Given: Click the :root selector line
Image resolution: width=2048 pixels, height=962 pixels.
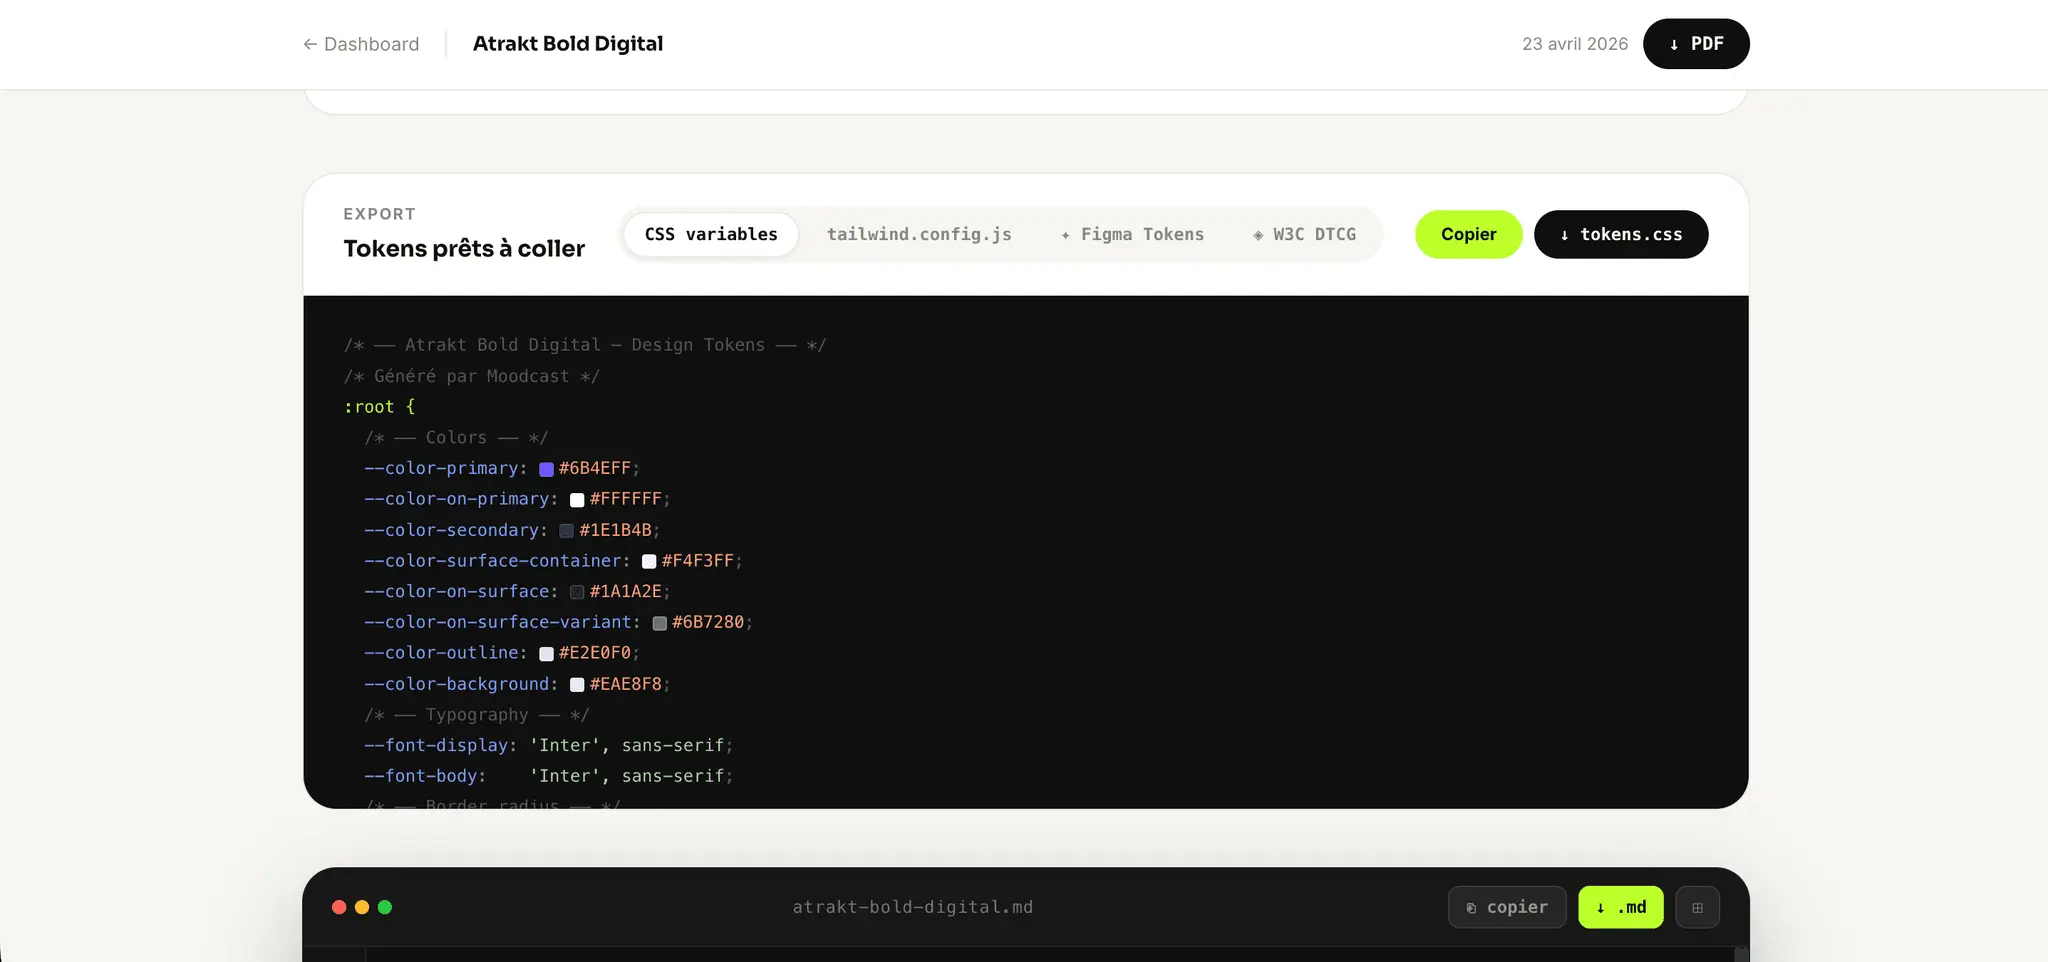Looking at the screenshot, I should [x=379, y=407].
